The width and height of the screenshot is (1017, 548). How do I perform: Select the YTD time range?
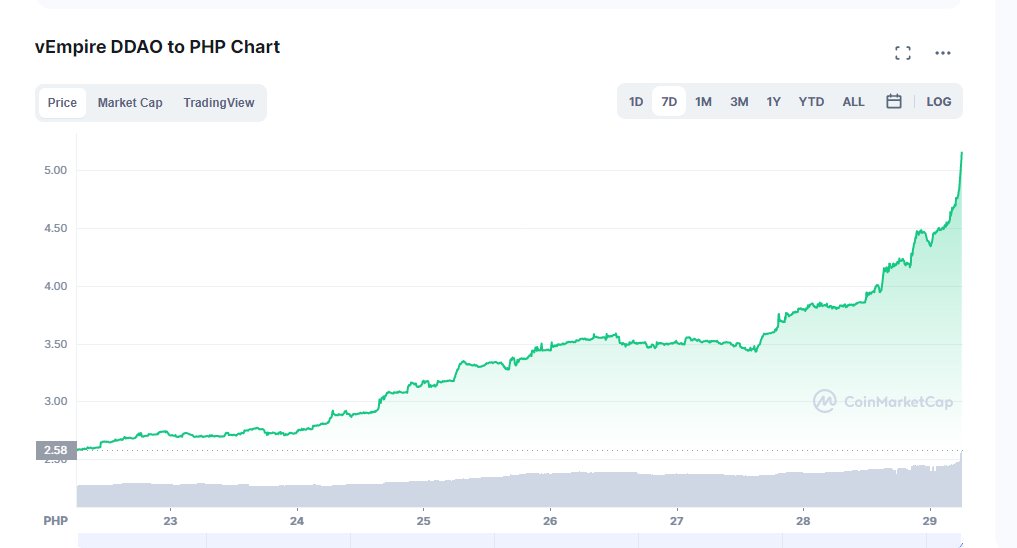coord(811,102)
